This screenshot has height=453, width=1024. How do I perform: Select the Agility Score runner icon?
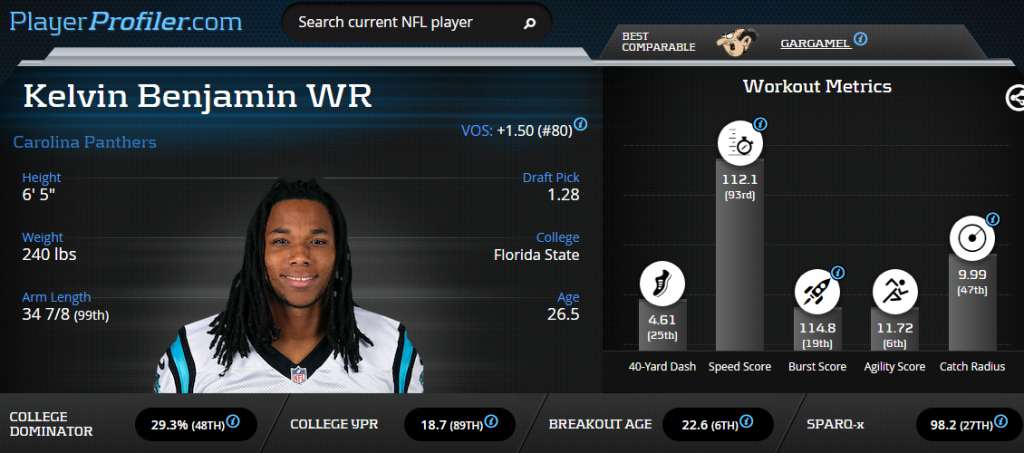(895, 290)
